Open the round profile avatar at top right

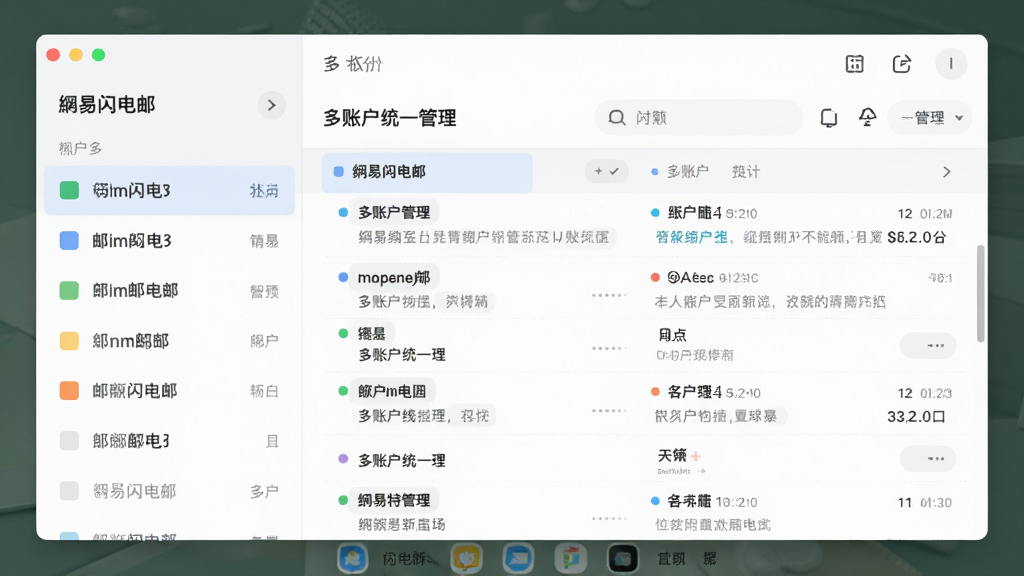951,64
